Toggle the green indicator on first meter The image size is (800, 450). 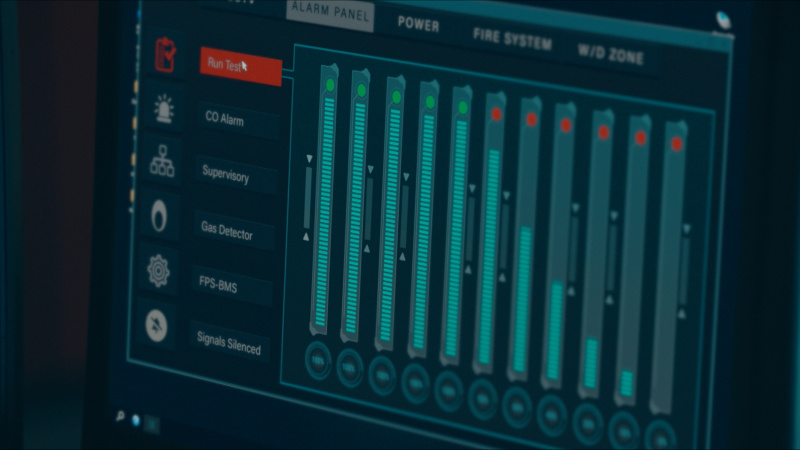click(330, 85)
